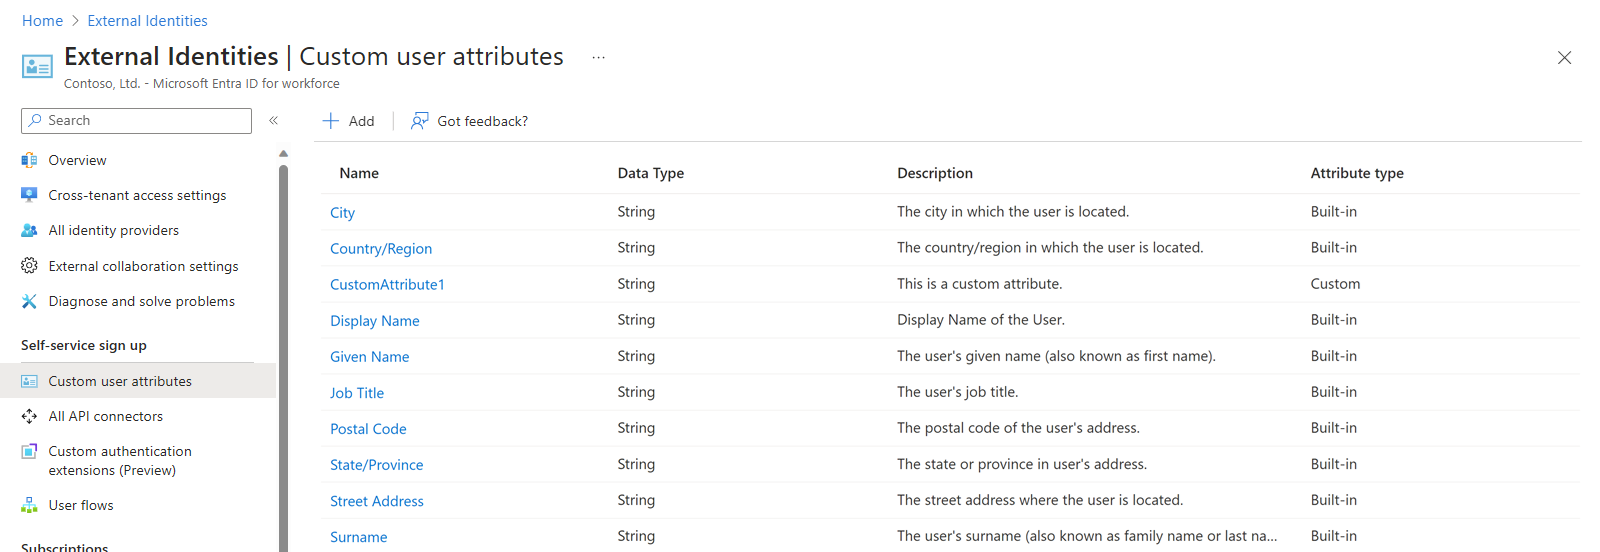This screenshot has width=1600, height=552.
Task: Click the All identity providers icon
Action: tap(29, 230)
